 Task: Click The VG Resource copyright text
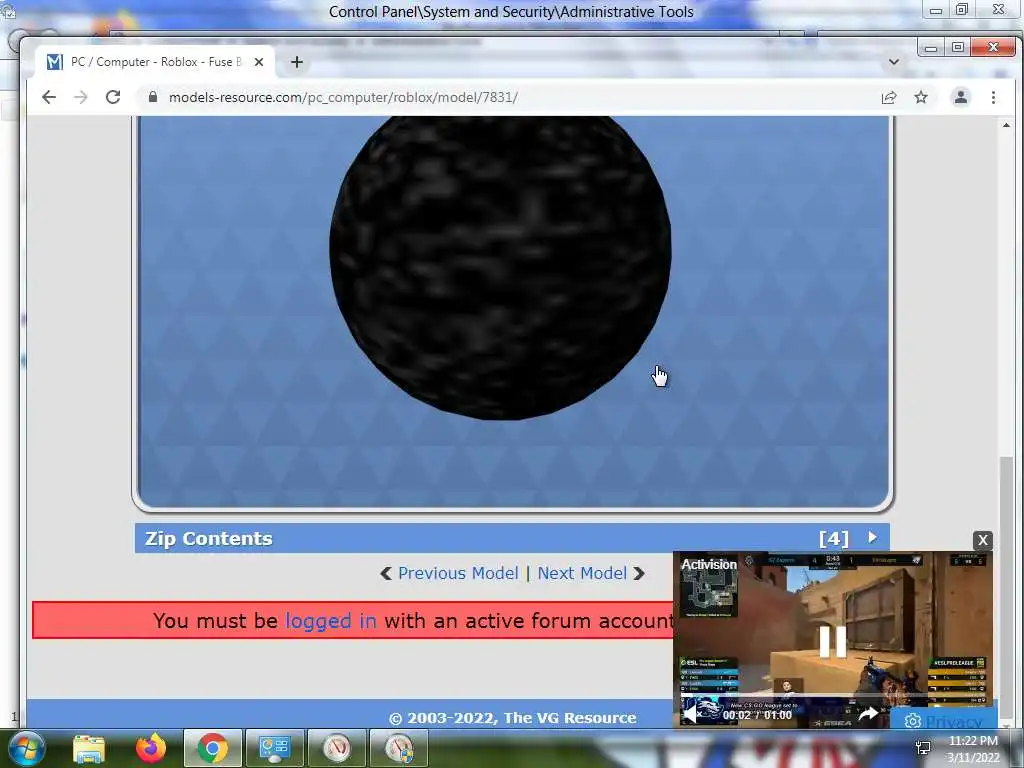pos(513,718)
